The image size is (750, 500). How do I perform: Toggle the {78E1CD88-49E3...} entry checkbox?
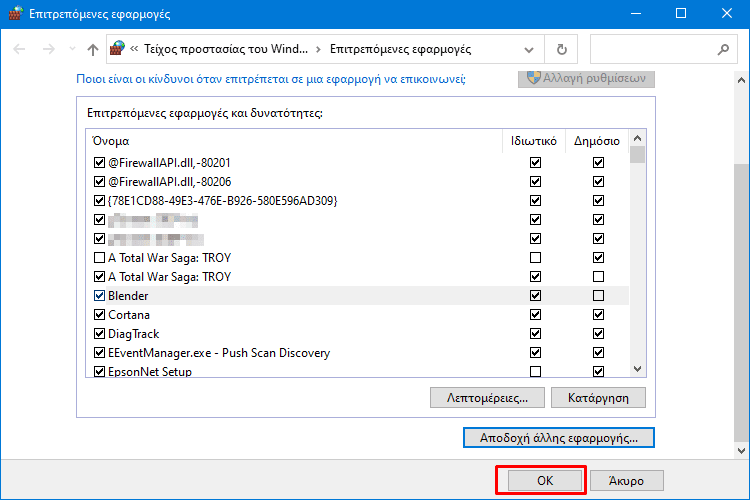click(x=99, y=200)
